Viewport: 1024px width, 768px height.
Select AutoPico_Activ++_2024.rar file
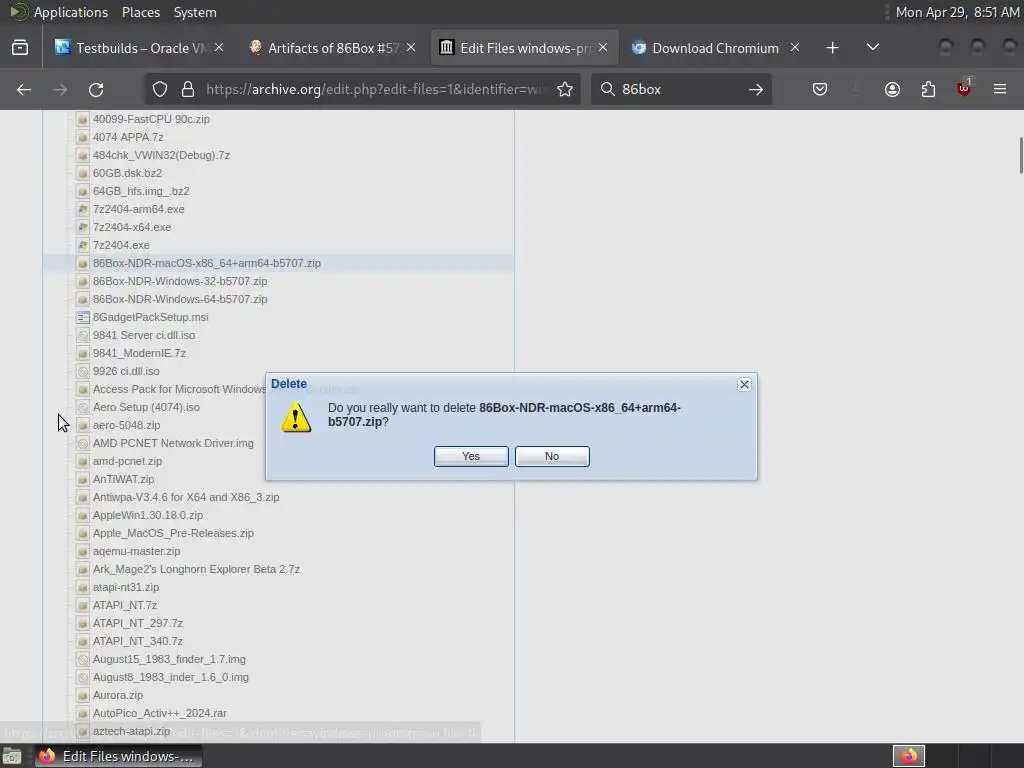(159, 713)
